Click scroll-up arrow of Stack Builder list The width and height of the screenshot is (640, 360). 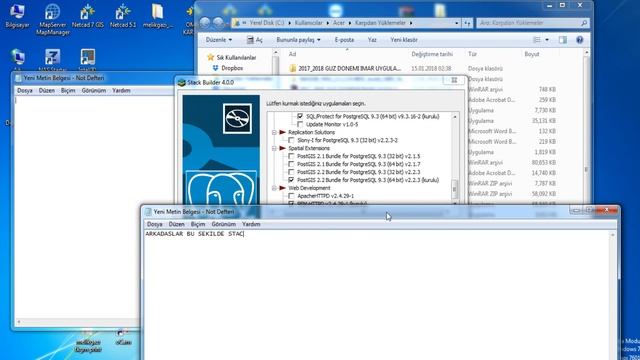tap(455, 117)
